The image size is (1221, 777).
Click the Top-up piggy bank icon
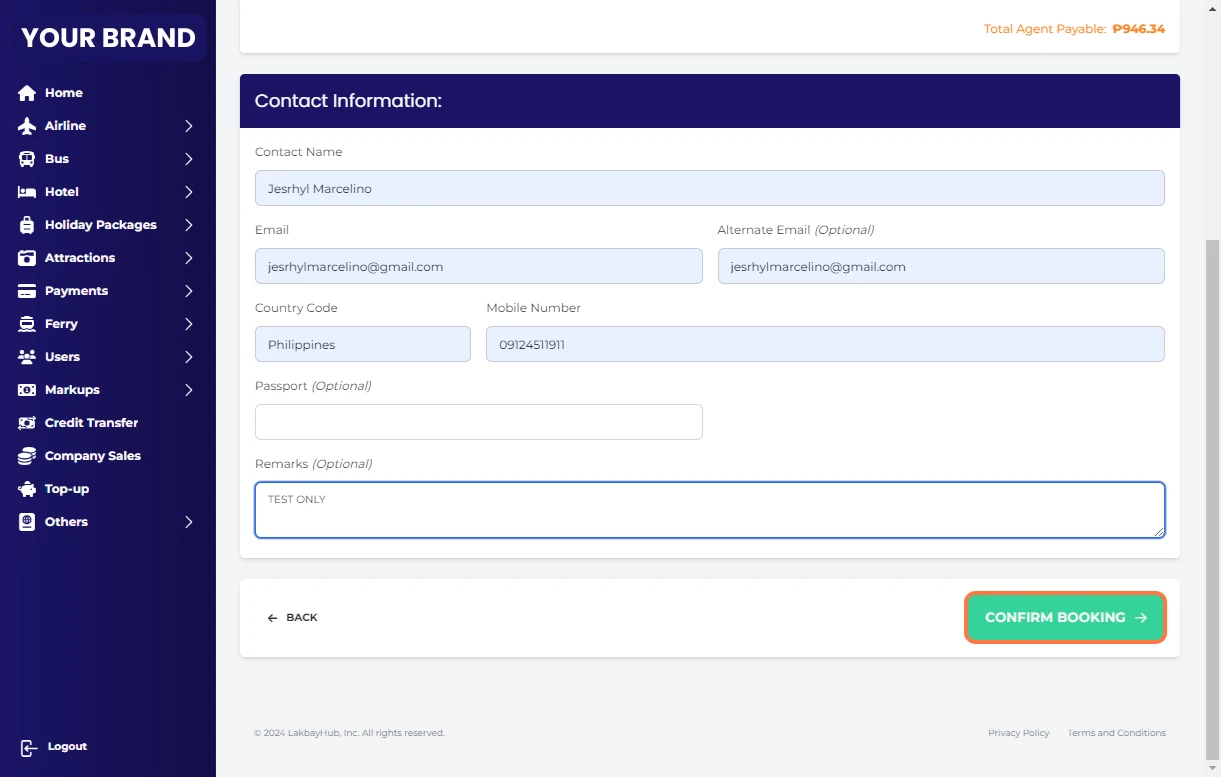click(27, 489)
